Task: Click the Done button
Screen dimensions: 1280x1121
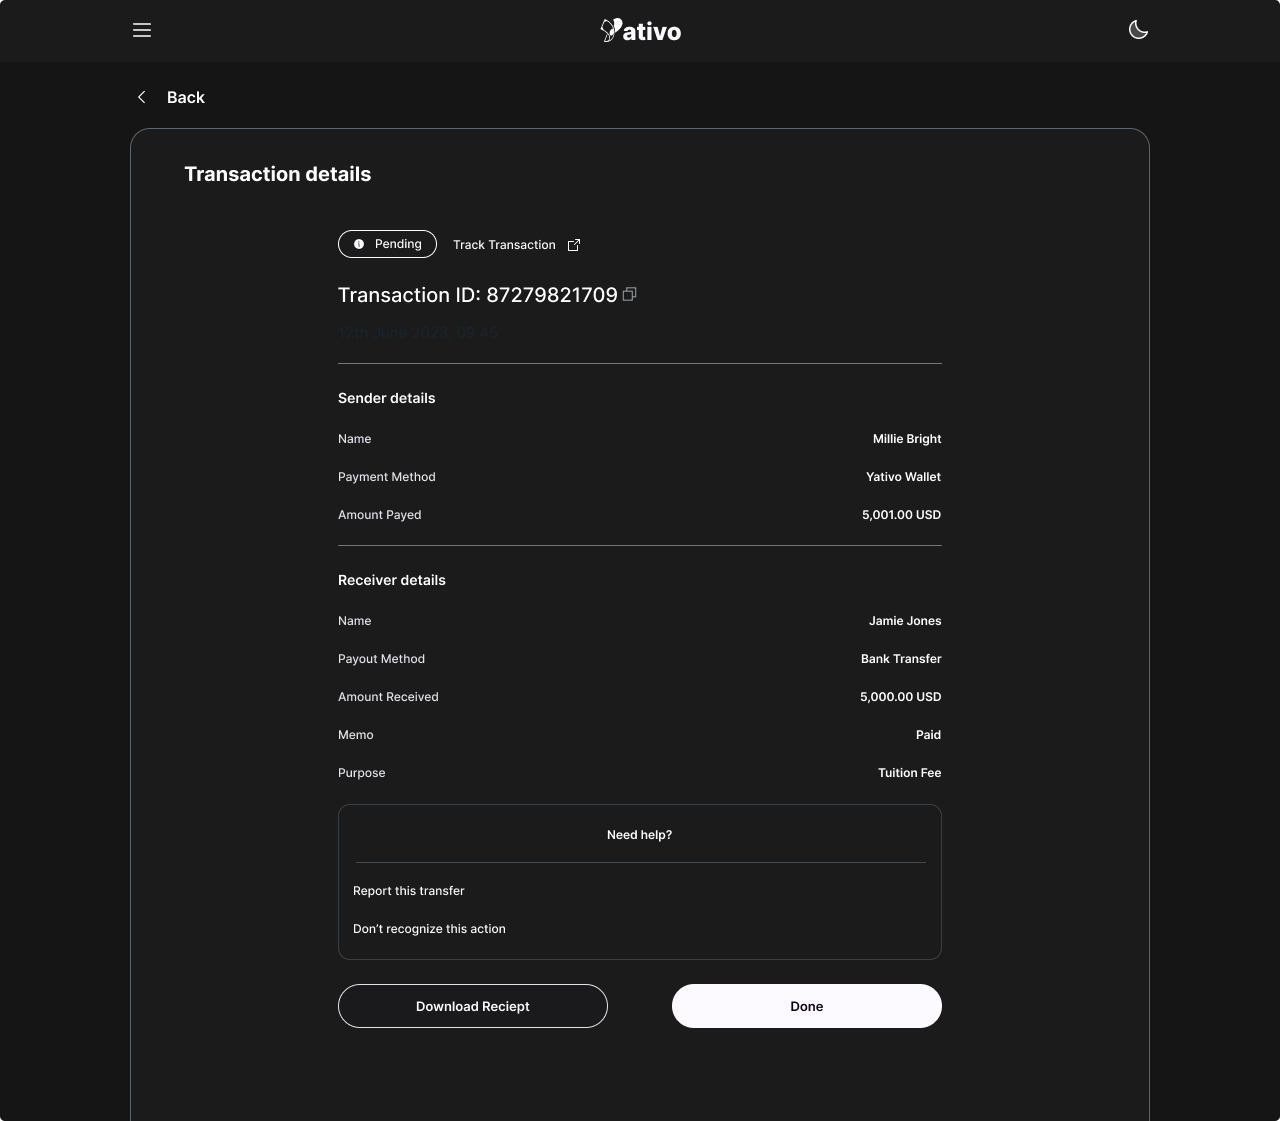Action: (x=807, y=1006)
